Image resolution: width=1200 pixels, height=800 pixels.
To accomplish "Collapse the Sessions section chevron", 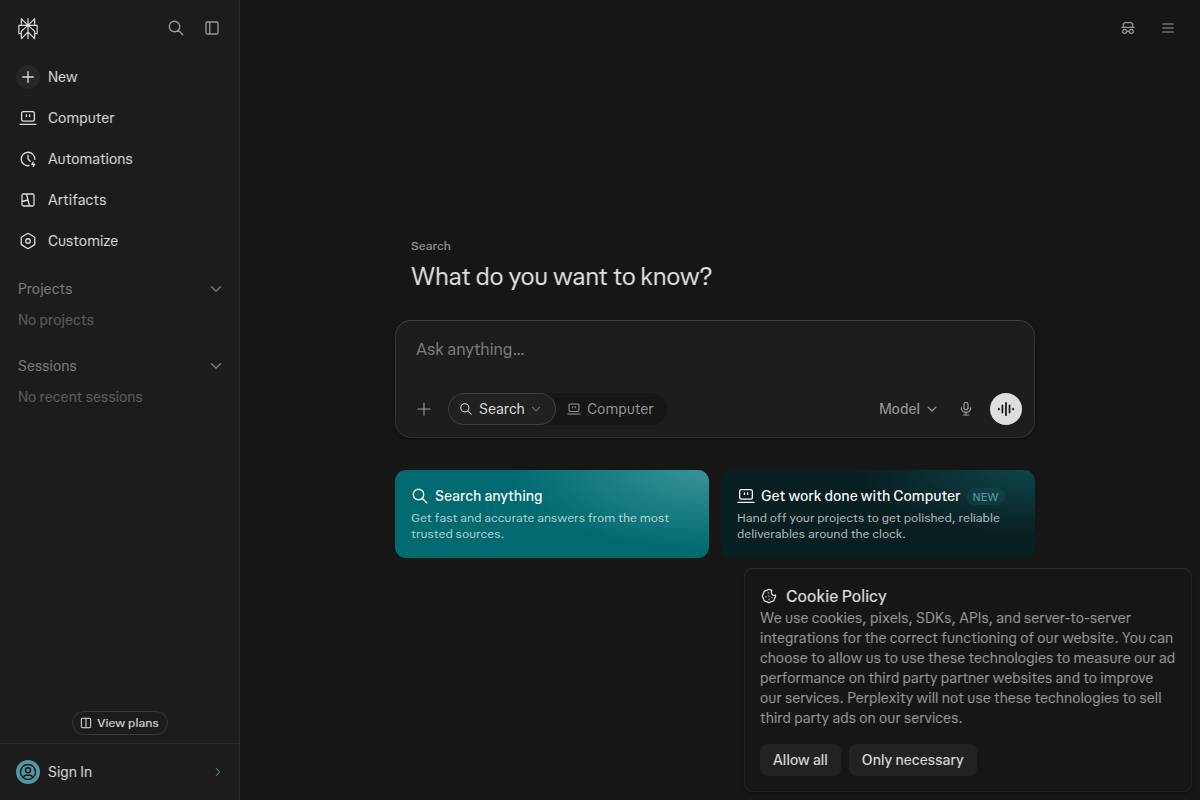I will click(x=216, y=366).
